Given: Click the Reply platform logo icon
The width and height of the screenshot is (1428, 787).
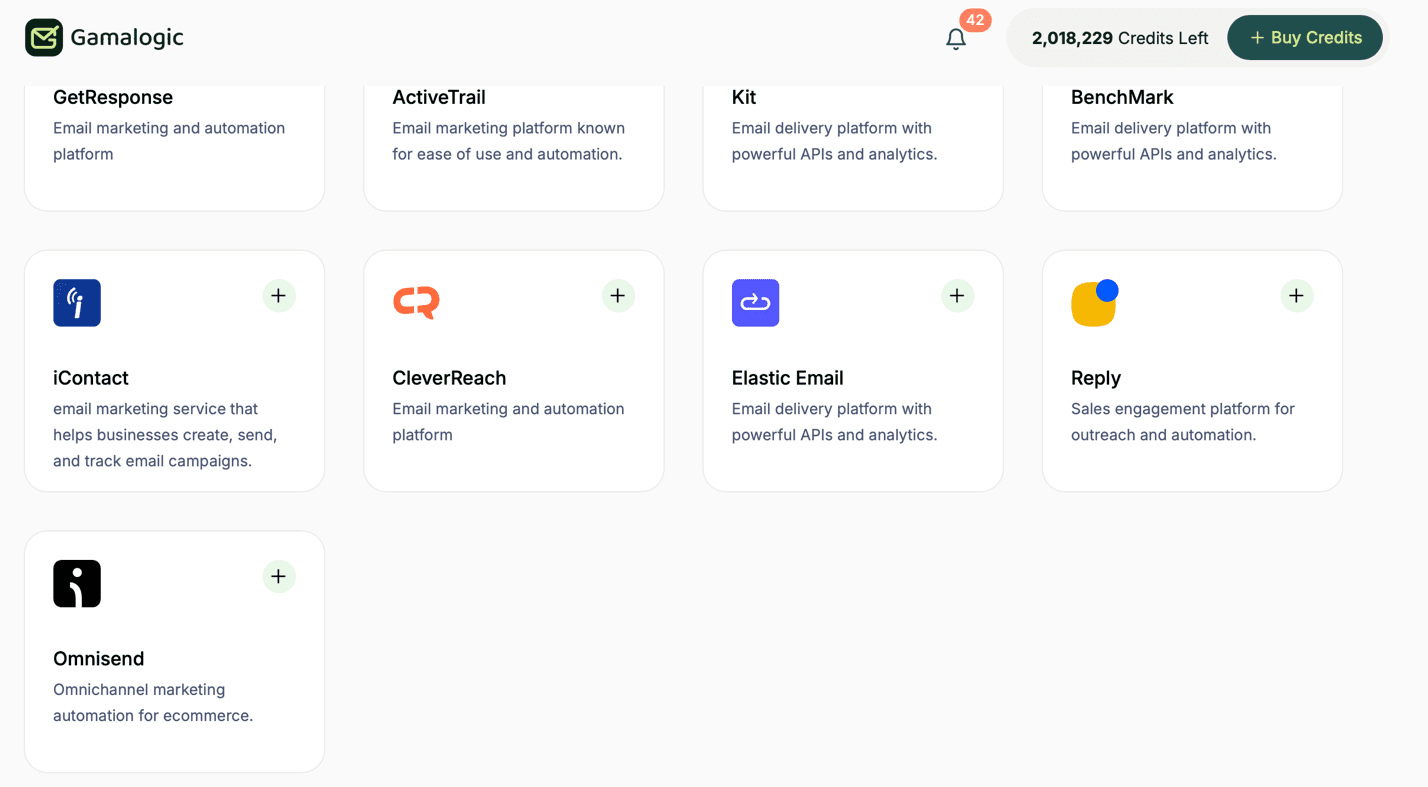Looking at the screenshot, I should coord(1094,303).
